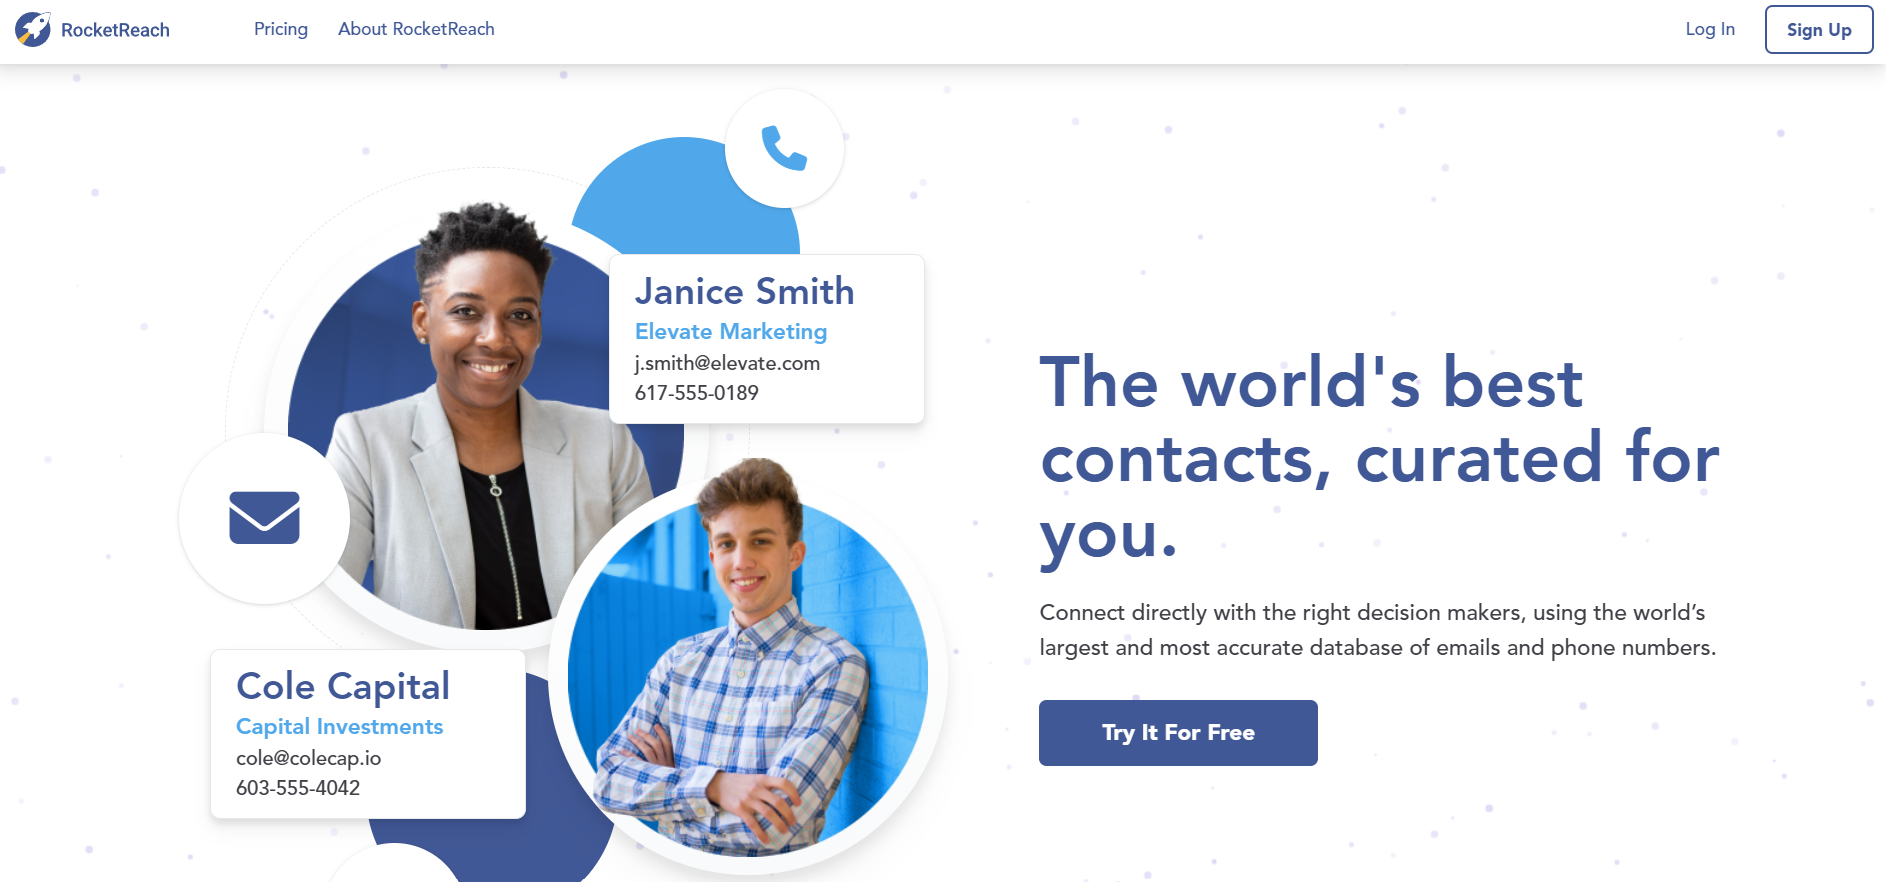The width and height of the screenshot is (1886, 882).
Task: Click the j.smith@elevate.com email address
Action: [727, 363]
